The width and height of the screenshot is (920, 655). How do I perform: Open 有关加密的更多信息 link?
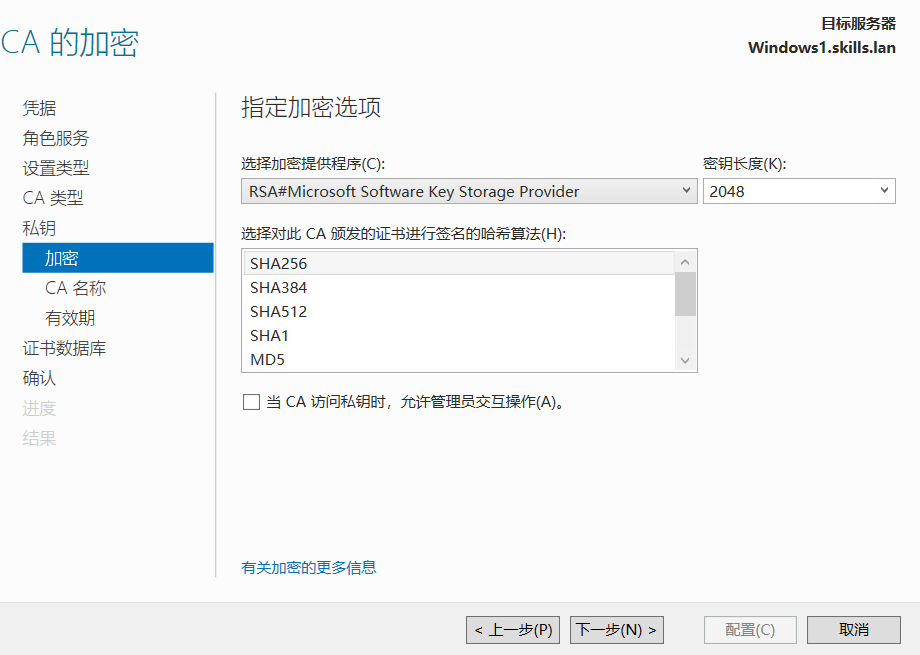pyautogui.click(x=309, y=568)
